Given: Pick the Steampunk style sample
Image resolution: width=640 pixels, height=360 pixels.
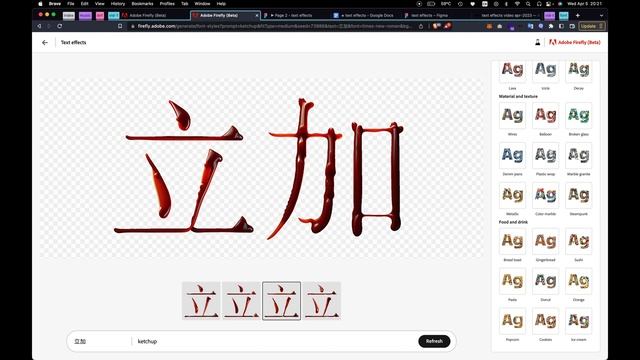Looking at the screenshot, I should [x=578, y=196].
